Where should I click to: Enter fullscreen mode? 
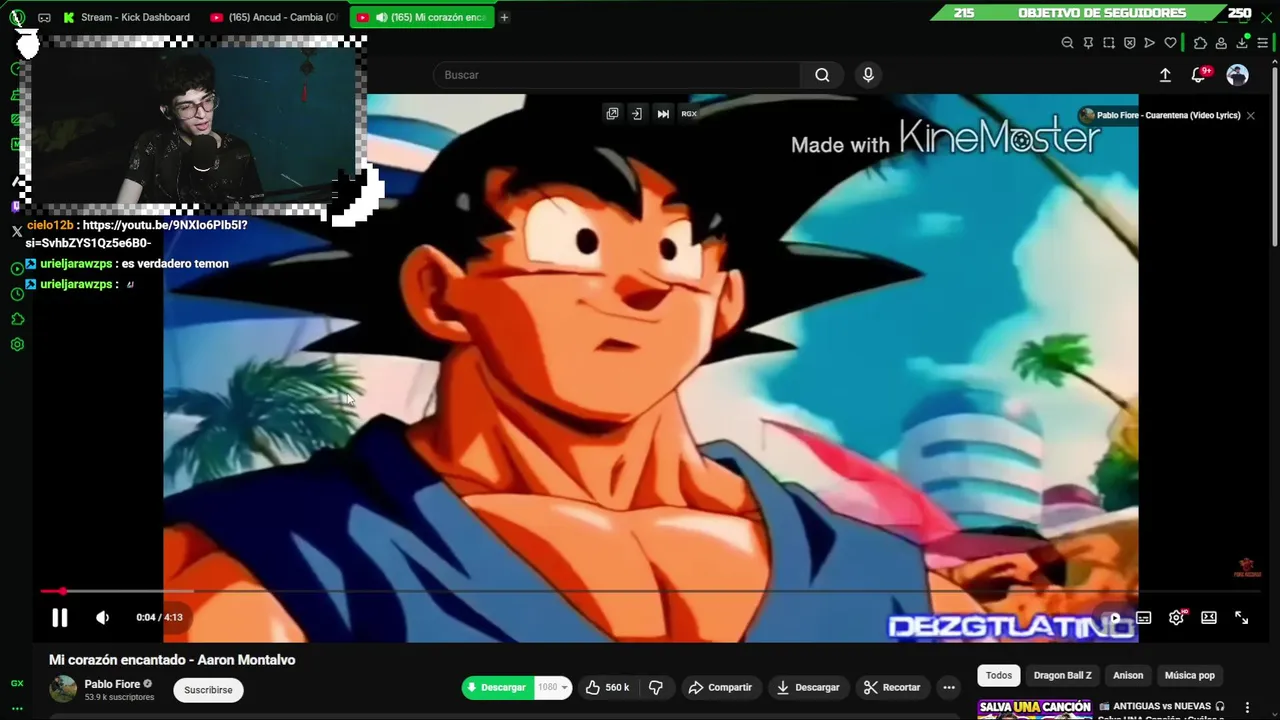[1241, 618]
